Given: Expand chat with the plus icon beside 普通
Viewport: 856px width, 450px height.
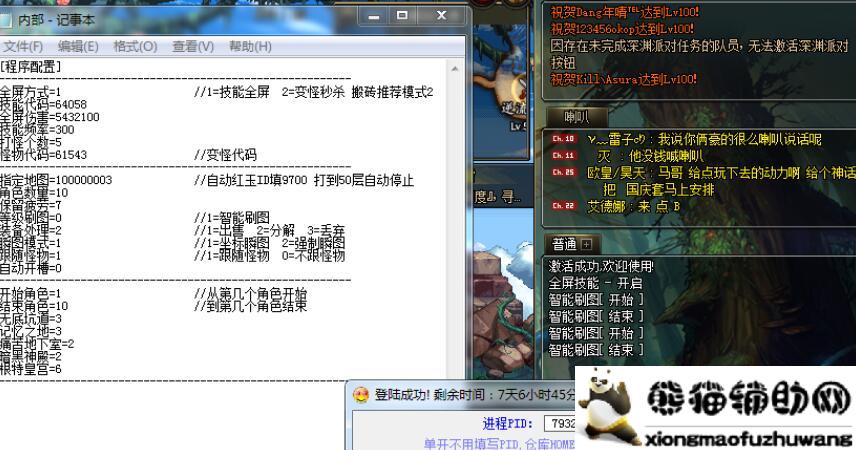Looking at the screenshot, I should pyautogui.click(x=586, y=244).
